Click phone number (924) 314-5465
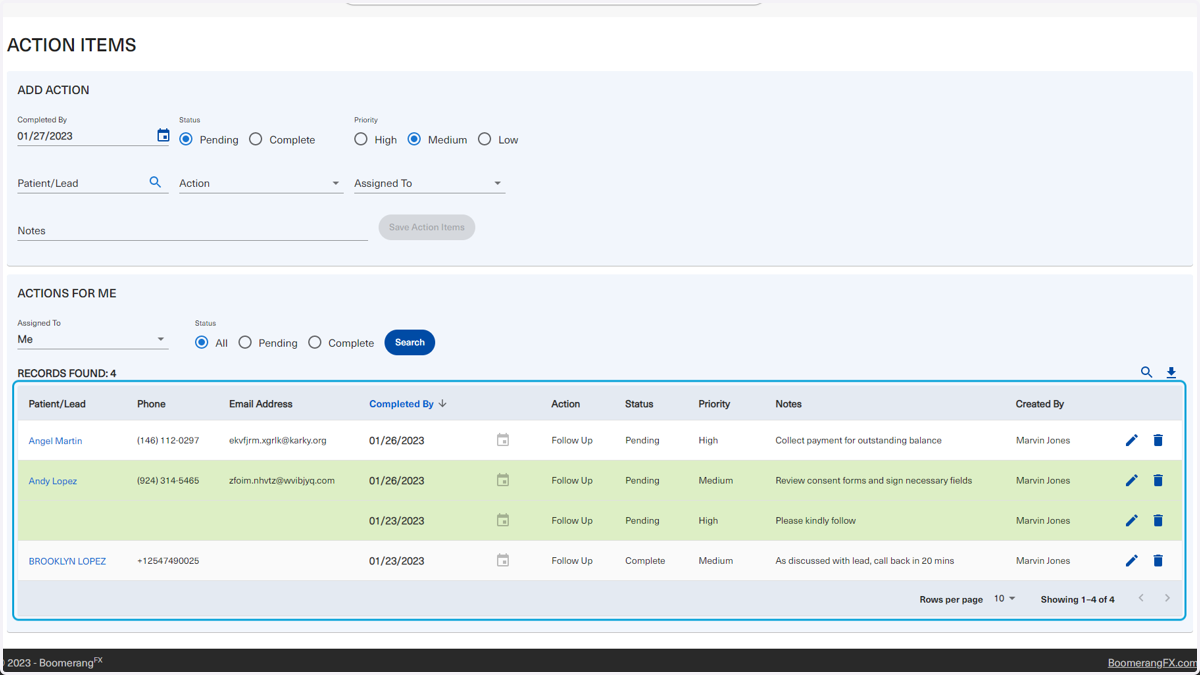Image resolution: width=1200 pixels, height=675 pixels. coord(168,480)
